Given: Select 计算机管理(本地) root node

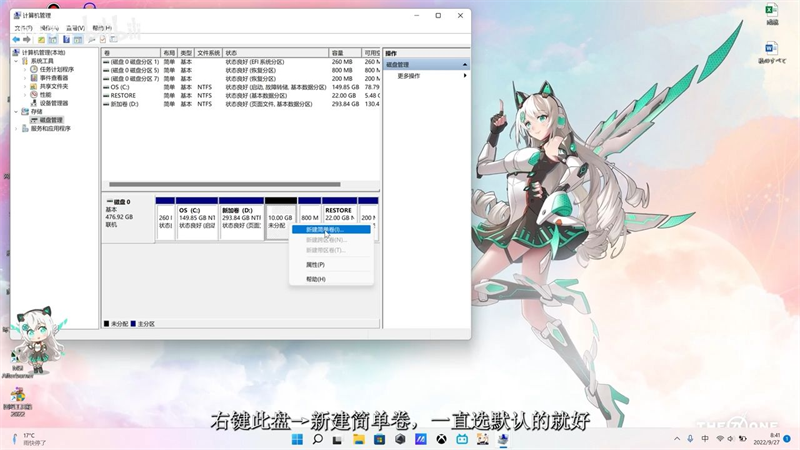Looking at the screenshot, I should pyautogui.click(x=43, y=53).
